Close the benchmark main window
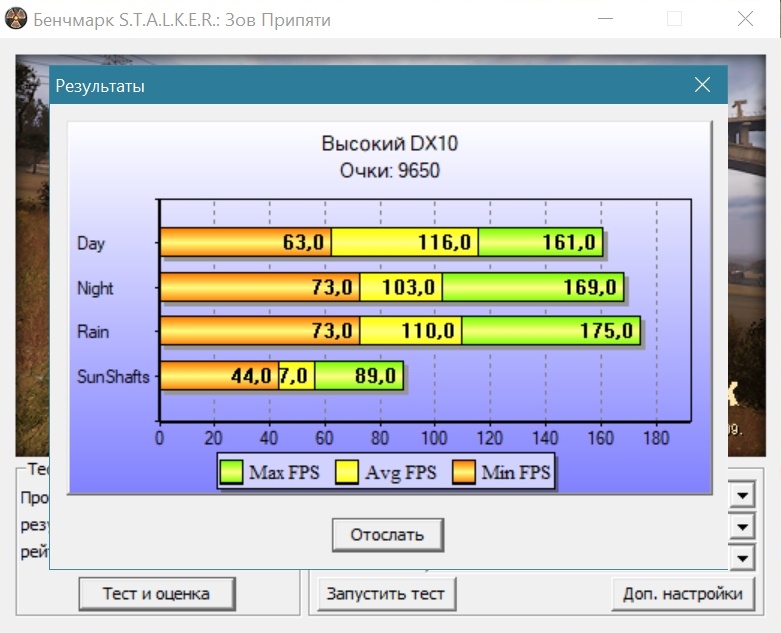 point(745,19)
